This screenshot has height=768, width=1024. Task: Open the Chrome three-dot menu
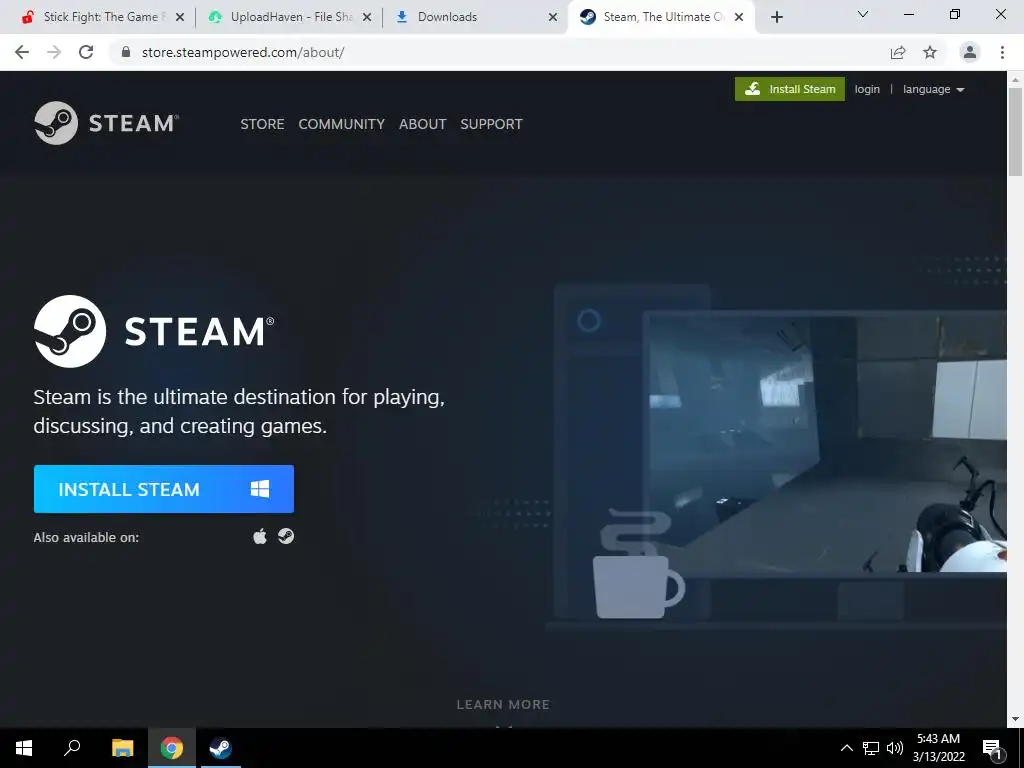tap(1002, 52)
